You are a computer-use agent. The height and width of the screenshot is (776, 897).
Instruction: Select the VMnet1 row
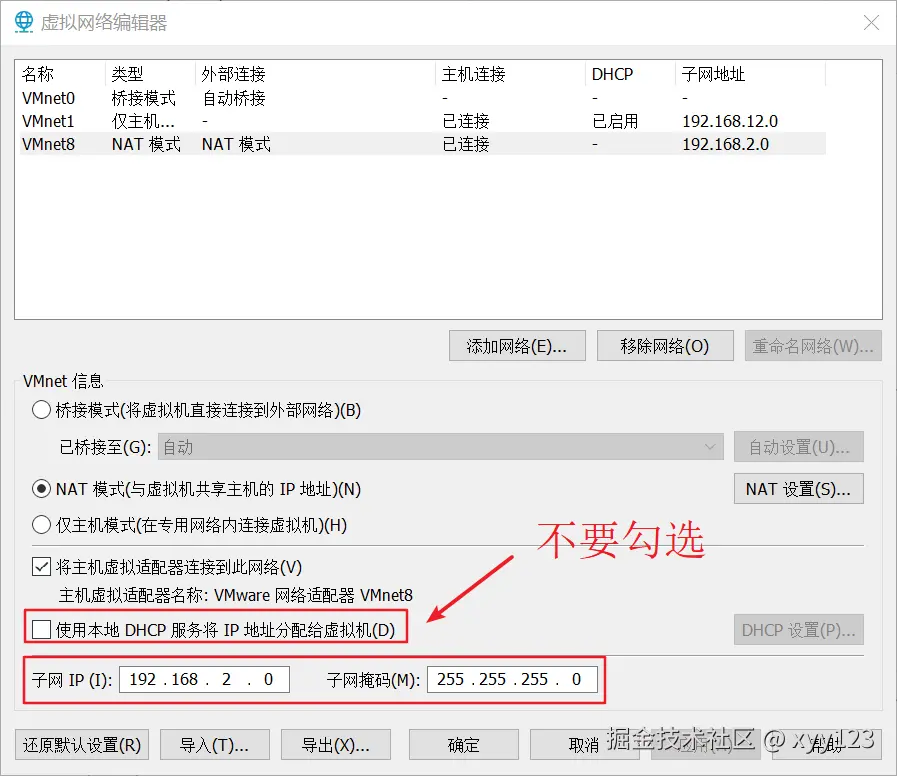click(423, 121)
